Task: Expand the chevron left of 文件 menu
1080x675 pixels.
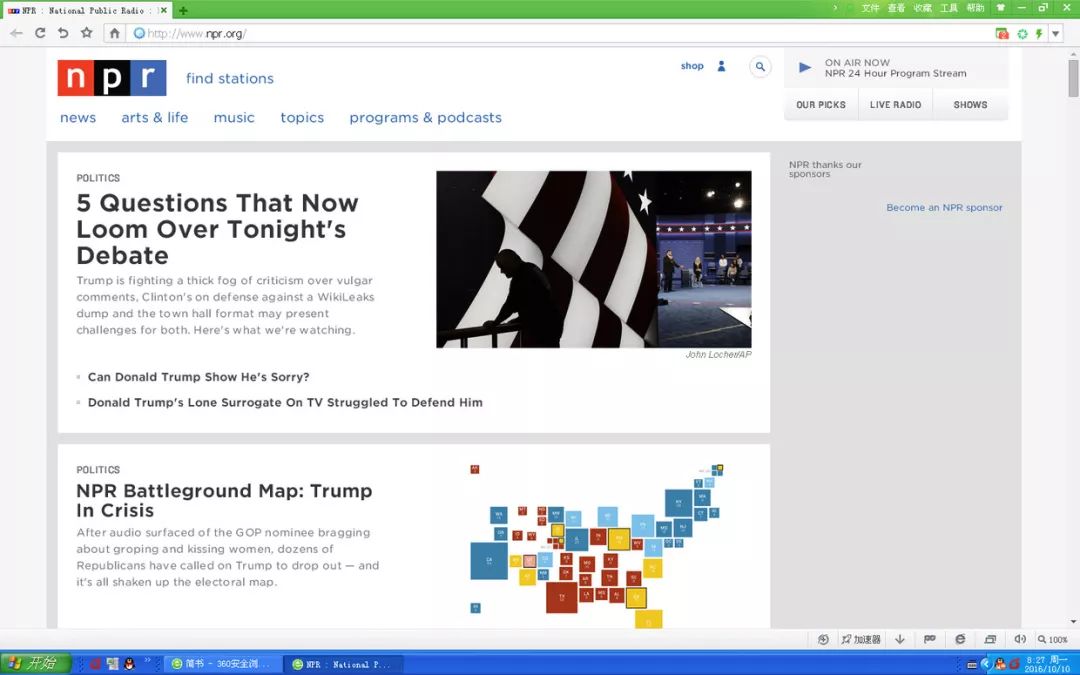Action: click(x=835, y=8)
